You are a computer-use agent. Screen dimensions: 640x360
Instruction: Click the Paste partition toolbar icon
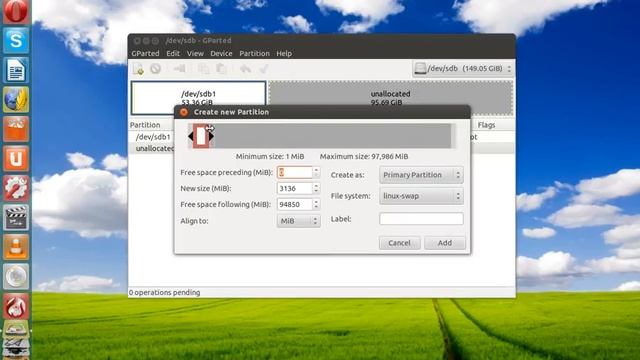click(221, 69)
